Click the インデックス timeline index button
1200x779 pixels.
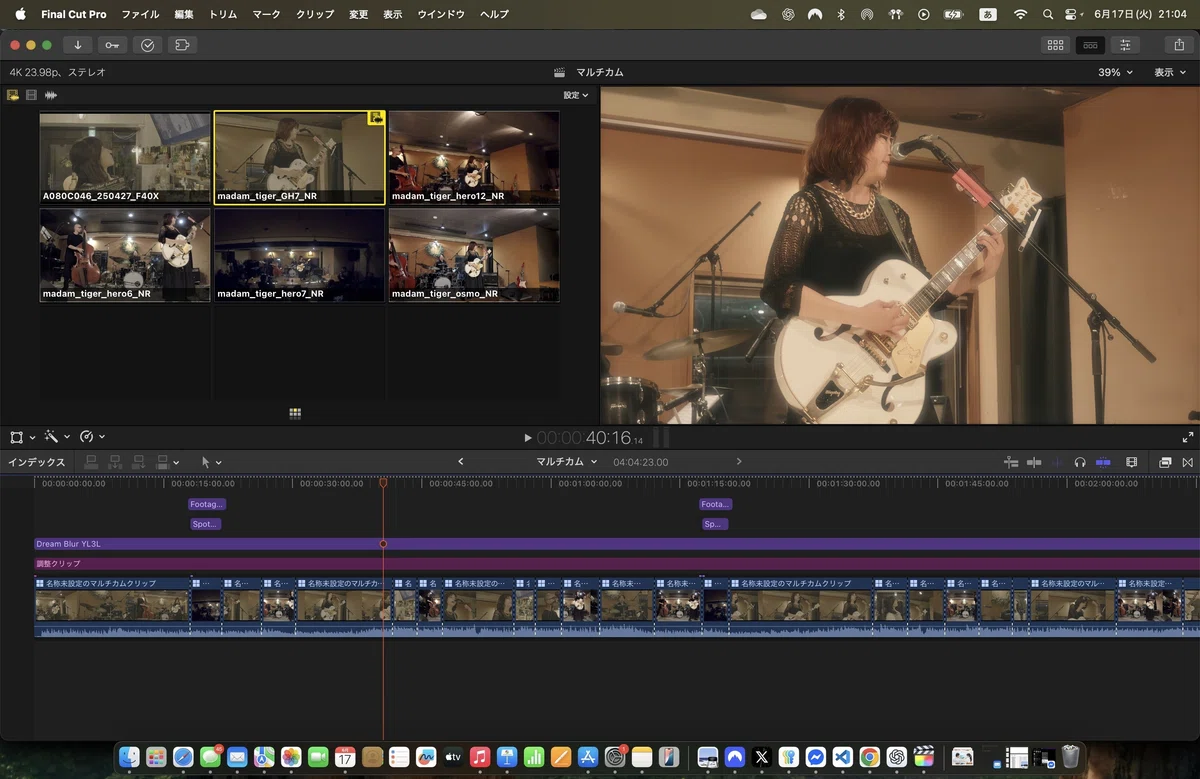click(37, 462)
